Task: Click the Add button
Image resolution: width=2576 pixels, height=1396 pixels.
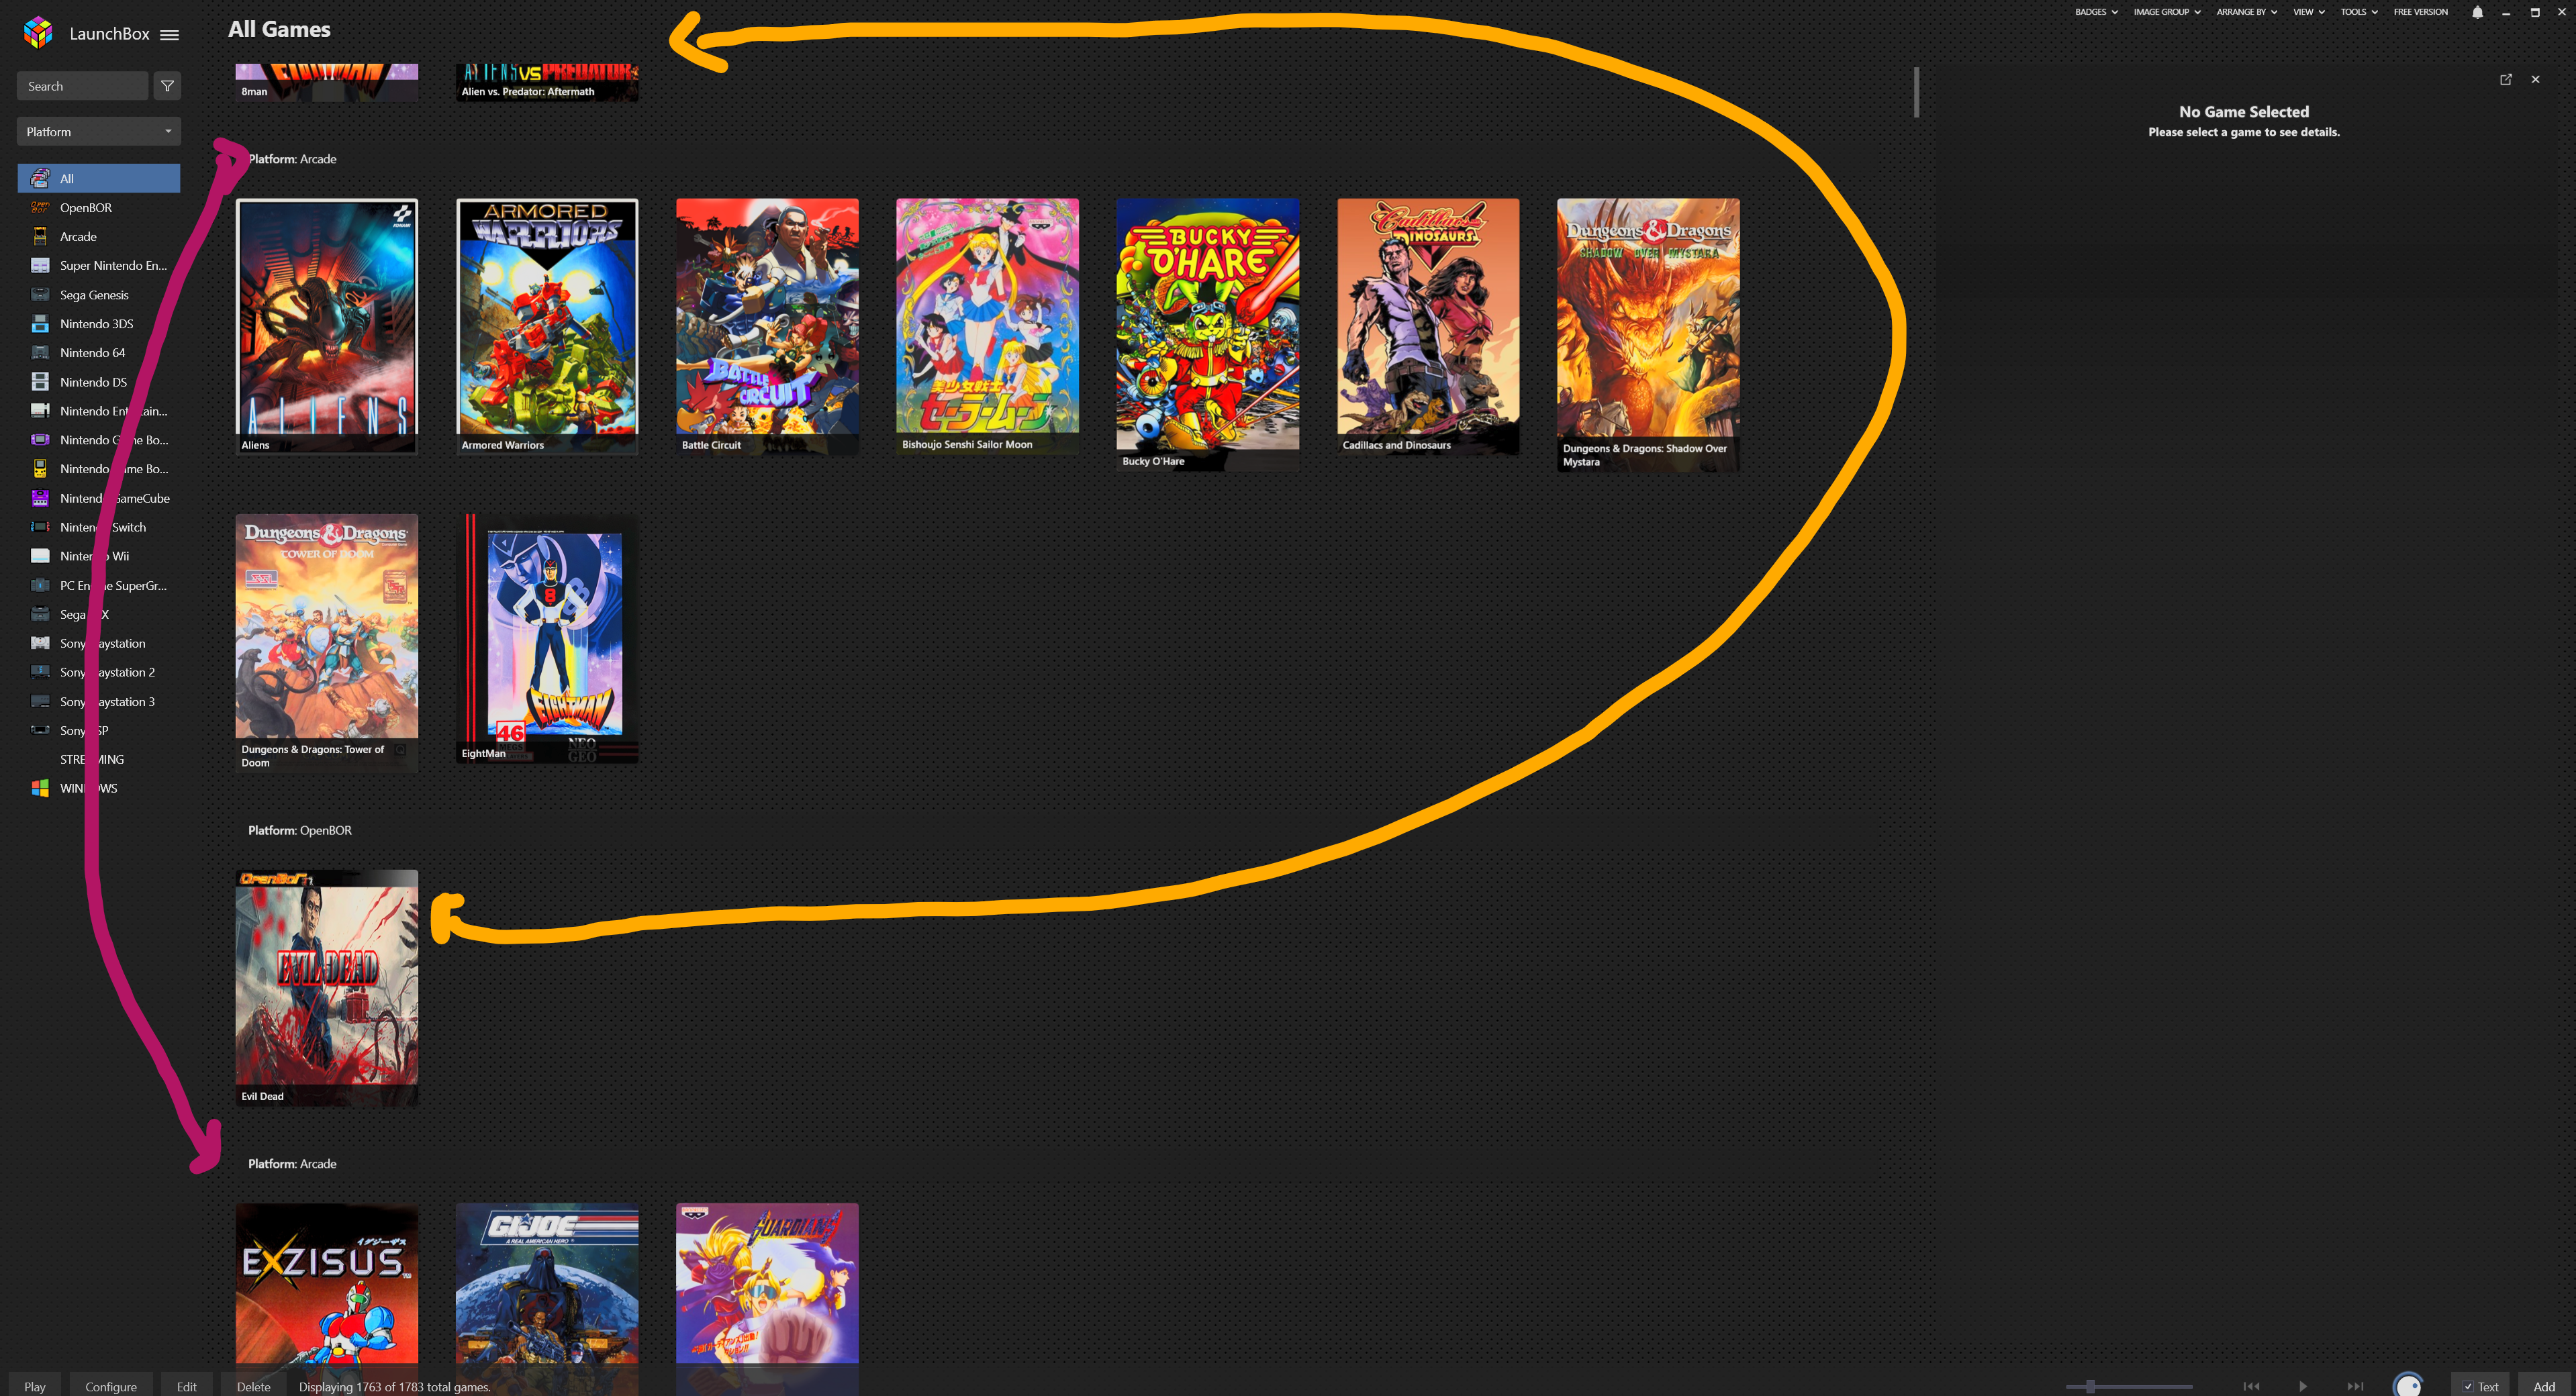Action: (x=2544, y=1386)
